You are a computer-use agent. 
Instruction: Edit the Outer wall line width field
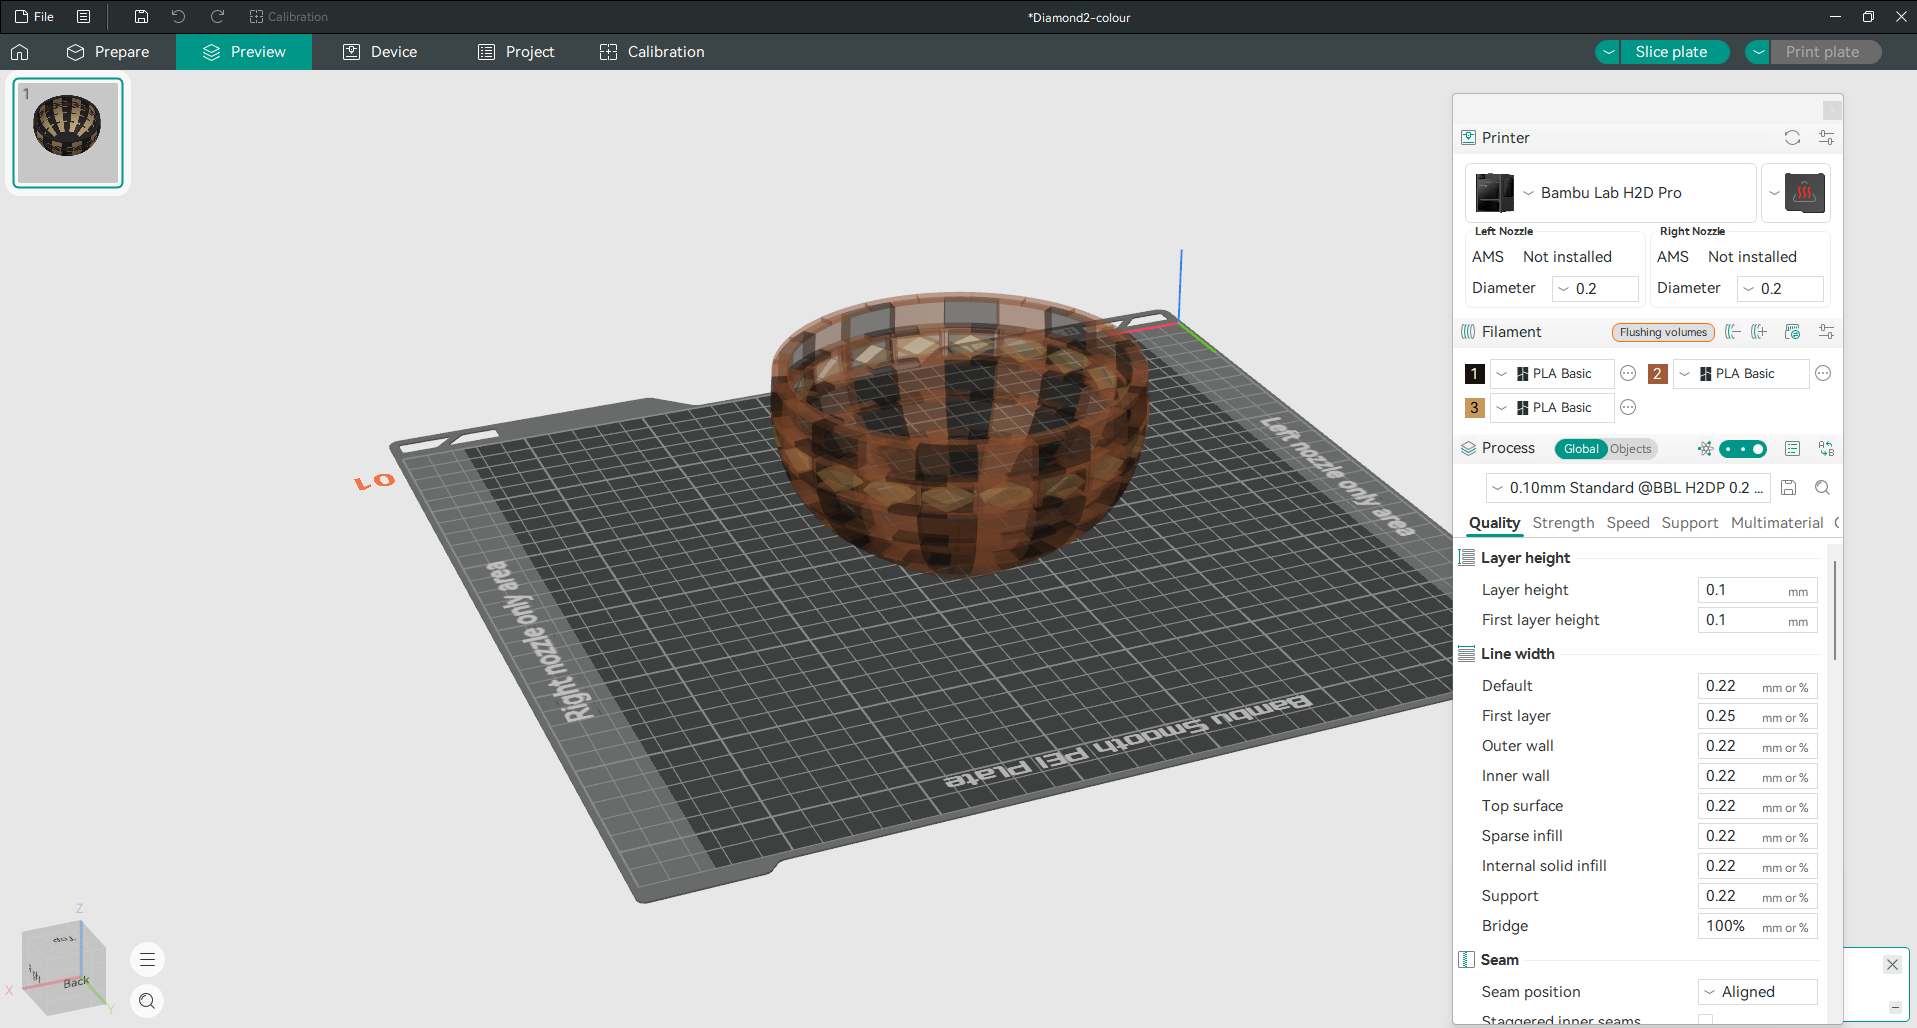tap(1757, 746)
